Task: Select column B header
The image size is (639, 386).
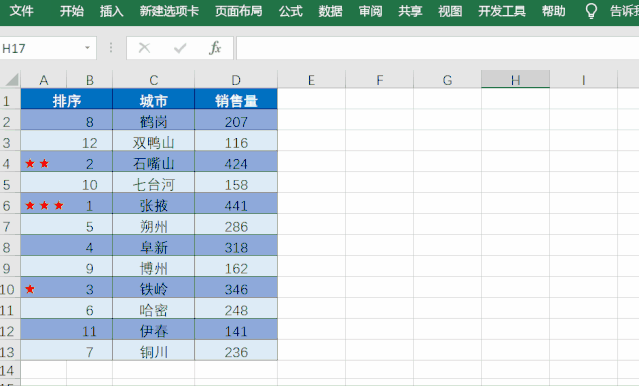Action: (90, 79)
